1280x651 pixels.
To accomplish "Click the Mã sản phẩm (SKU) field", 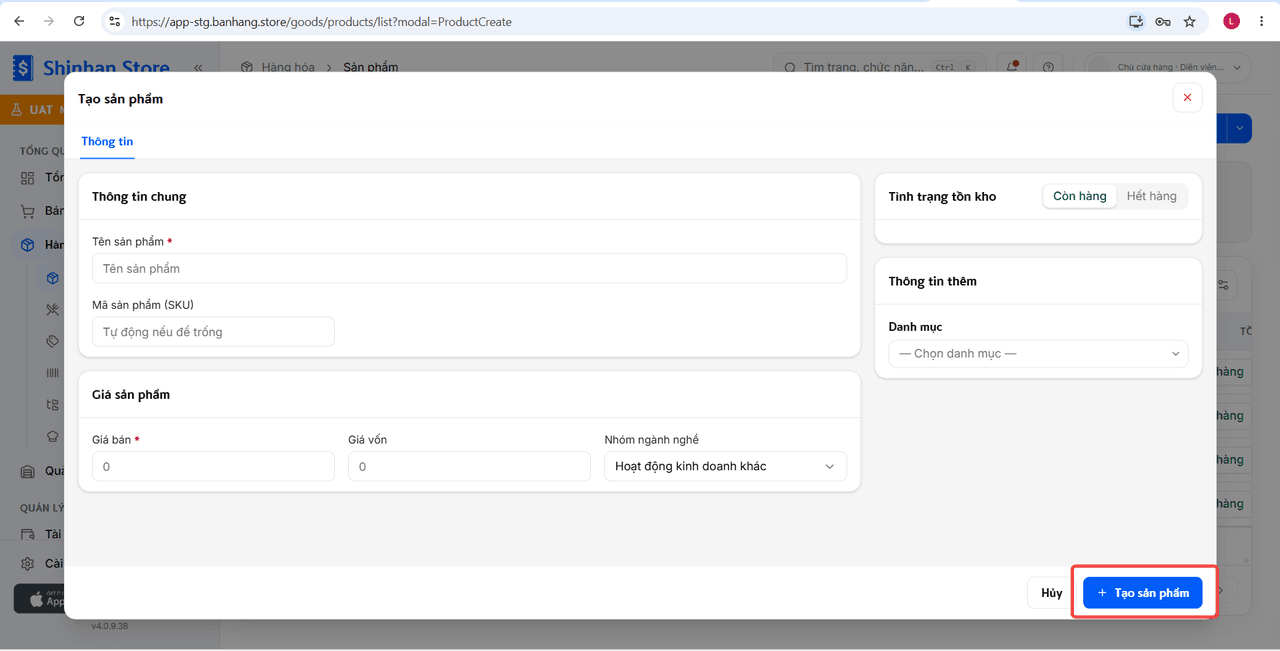I will coord(213,332).
